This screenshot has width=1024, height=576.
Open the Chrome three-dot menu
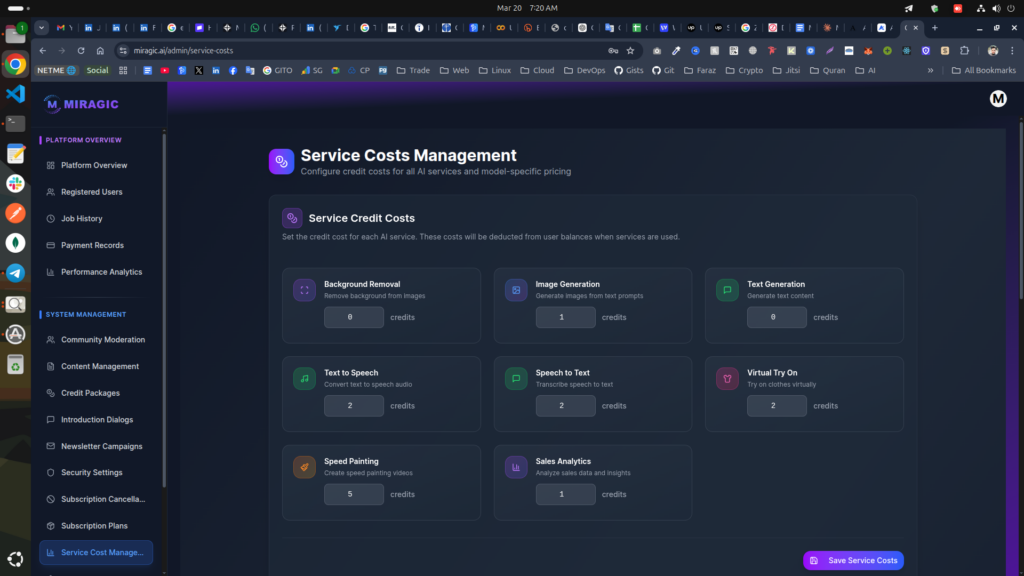[1012, 50]
